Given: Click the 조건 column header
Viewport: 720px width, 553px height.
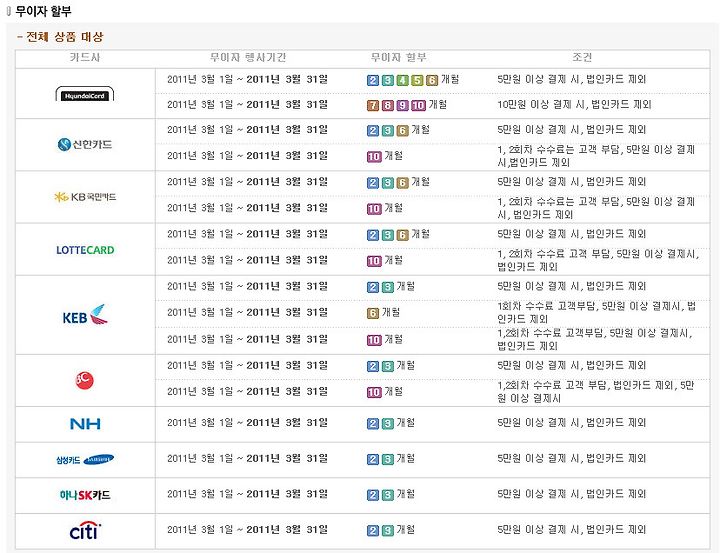Looking at the screenshot, I should (x=582, y=58).
